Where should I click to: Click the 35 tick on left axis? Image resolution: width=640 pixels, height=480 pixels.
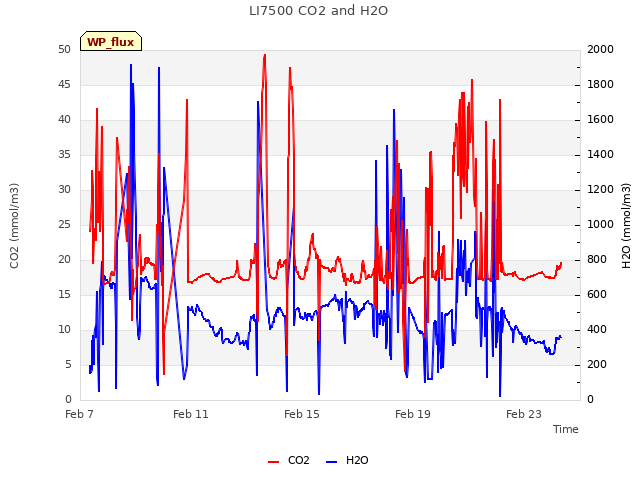tap(64, 154)
